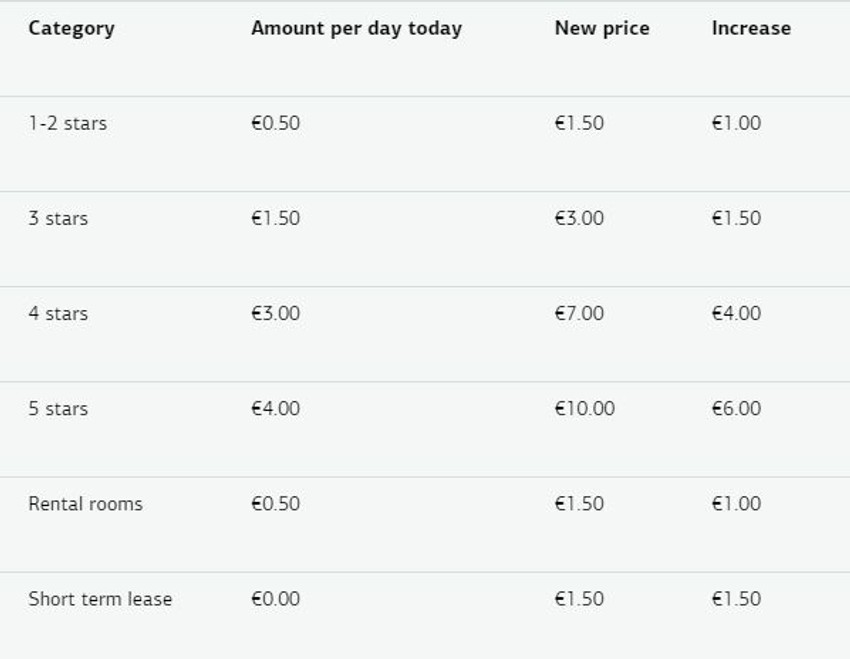Screen dimensions: 850x659
Task: Select the 5 stars category cell
Action: click(x=58, y=408)
